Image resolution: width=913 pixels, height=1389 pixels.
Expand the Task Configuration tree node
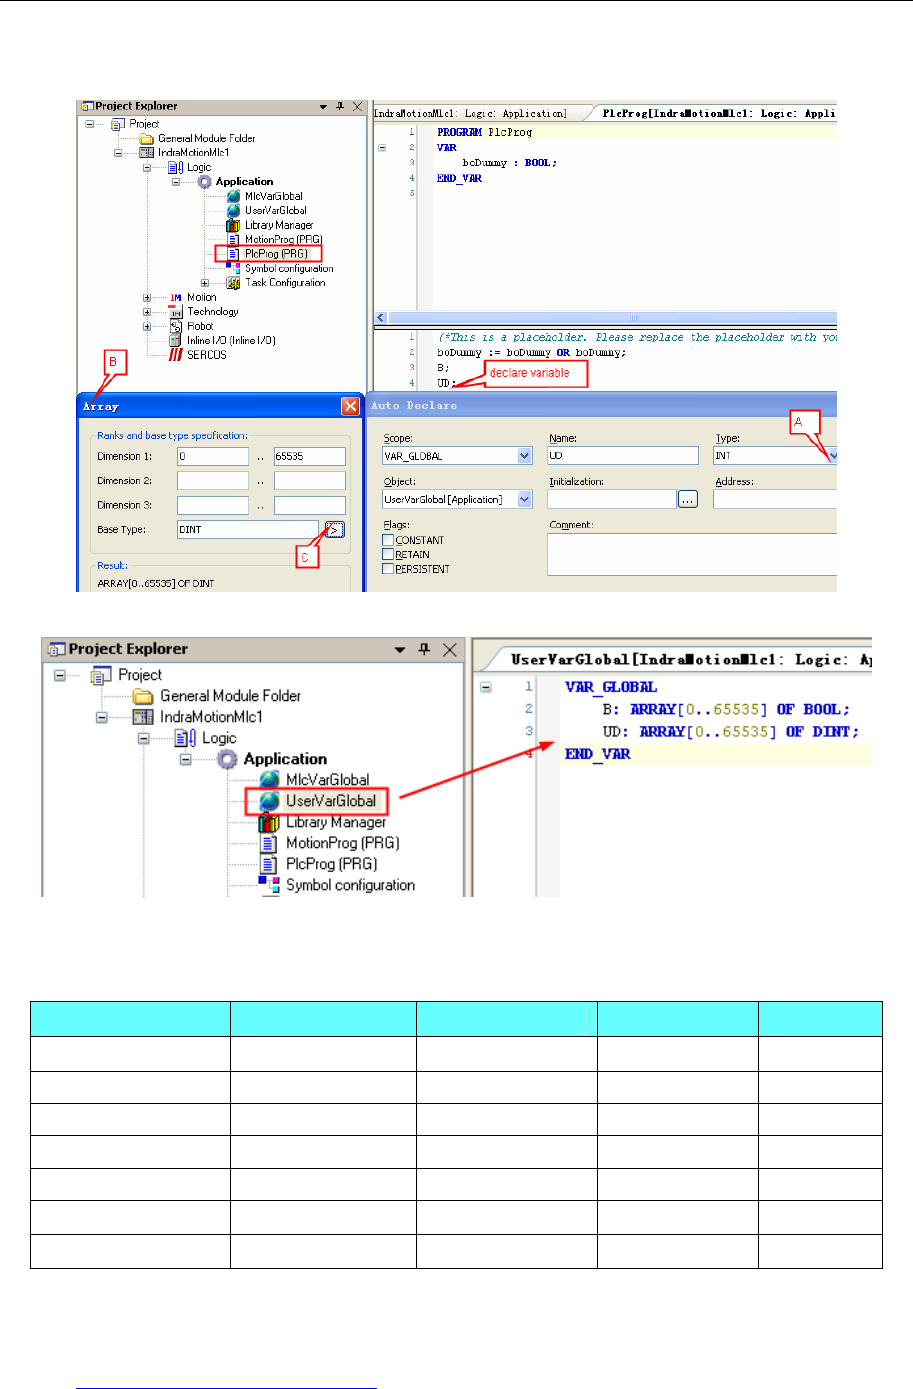205,283
